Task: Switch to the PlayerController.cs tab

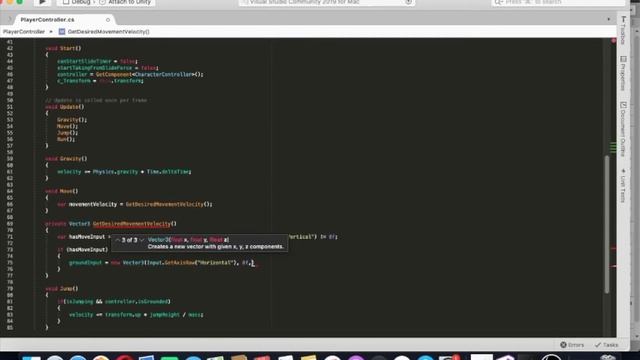Action: coord(47,20)
